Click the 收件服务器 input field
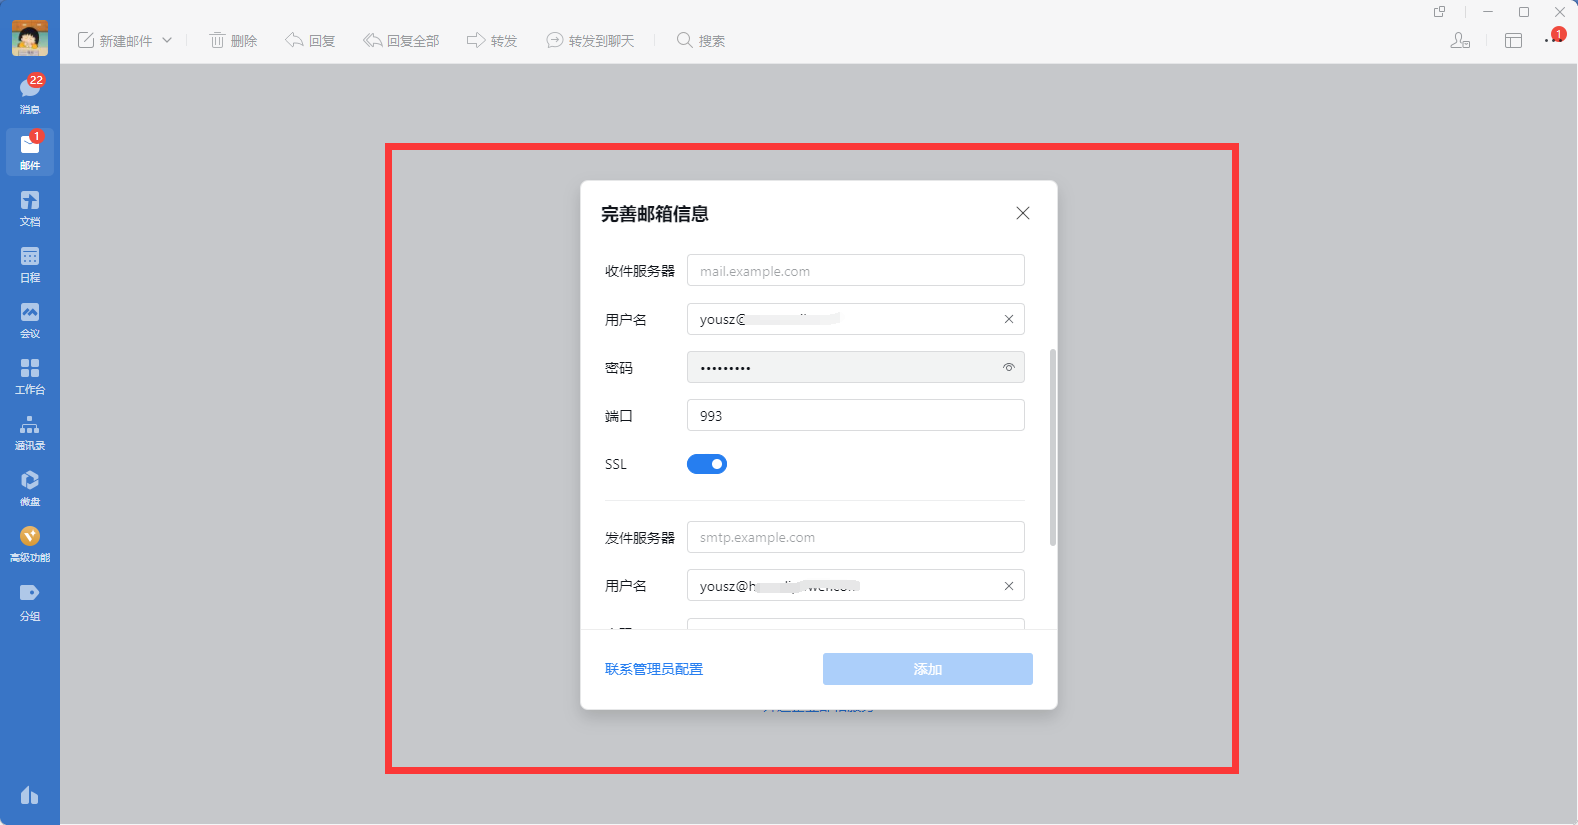The height and width of the screenshot is (825, 1578). [855, 271]
